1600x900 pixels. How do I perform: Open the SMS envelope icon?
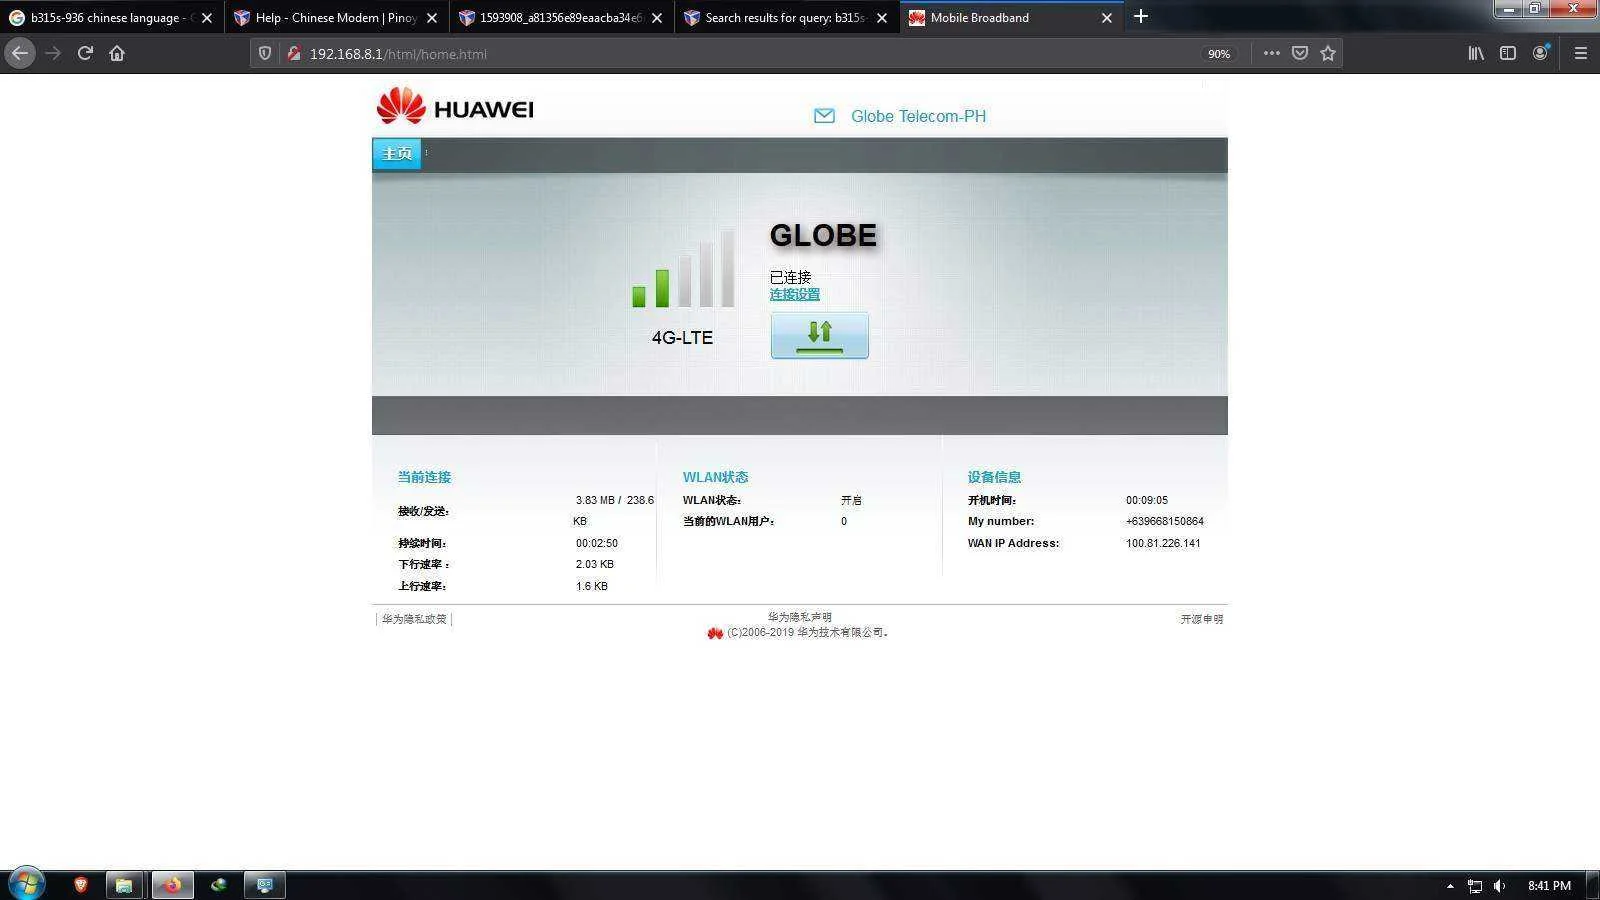pyautogui.click(x=824, y=116)
